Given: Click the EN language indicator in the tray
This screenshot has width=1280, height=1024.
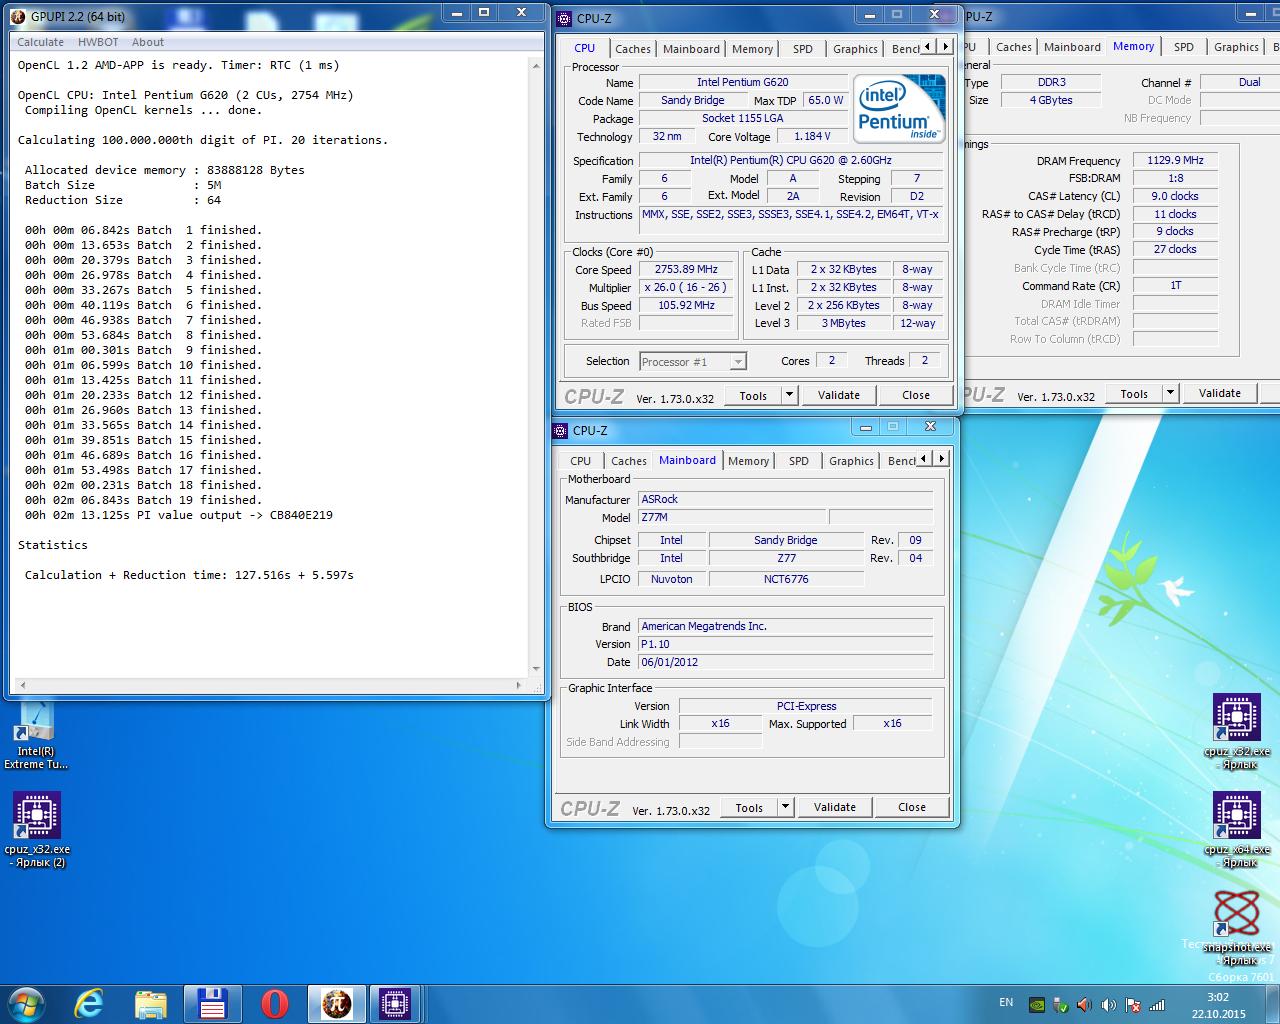Looking at the screenshot, I should tap(1006, 1002).
